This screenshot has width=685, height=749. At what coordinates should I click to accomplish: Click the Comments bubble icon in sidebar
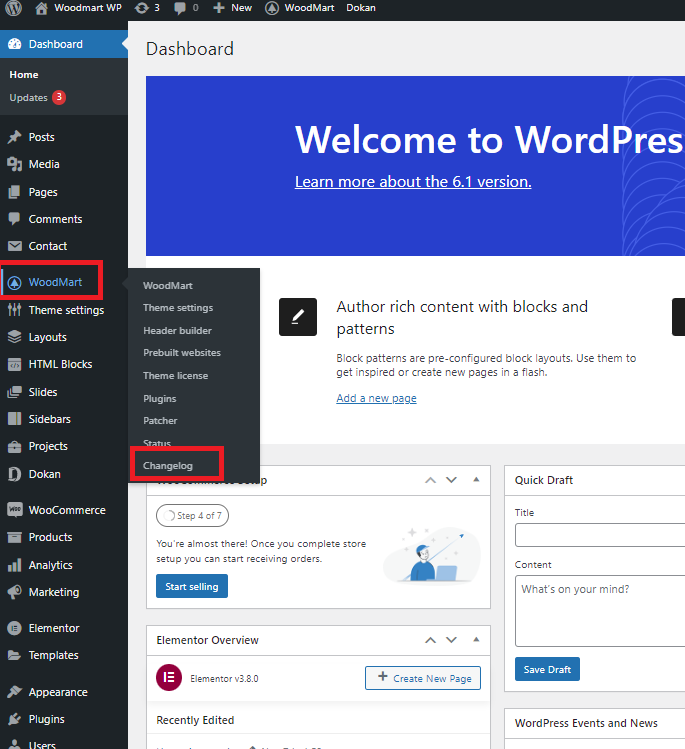[x=15, y=219]
